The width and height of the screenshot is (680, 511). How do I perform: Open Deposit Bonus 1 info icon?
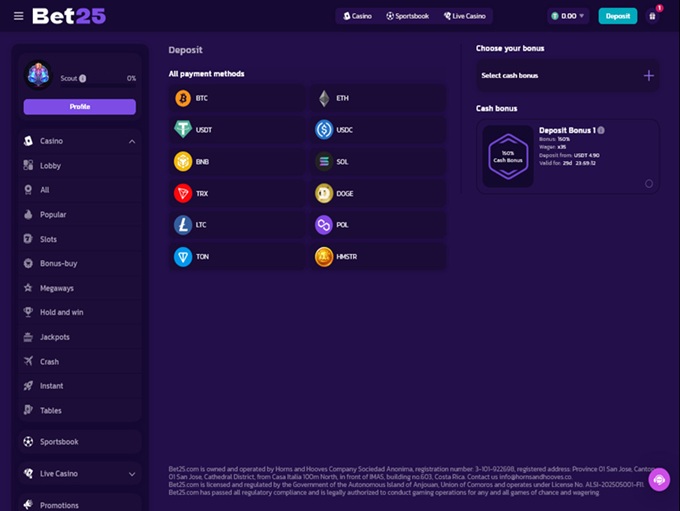(601, 130)
